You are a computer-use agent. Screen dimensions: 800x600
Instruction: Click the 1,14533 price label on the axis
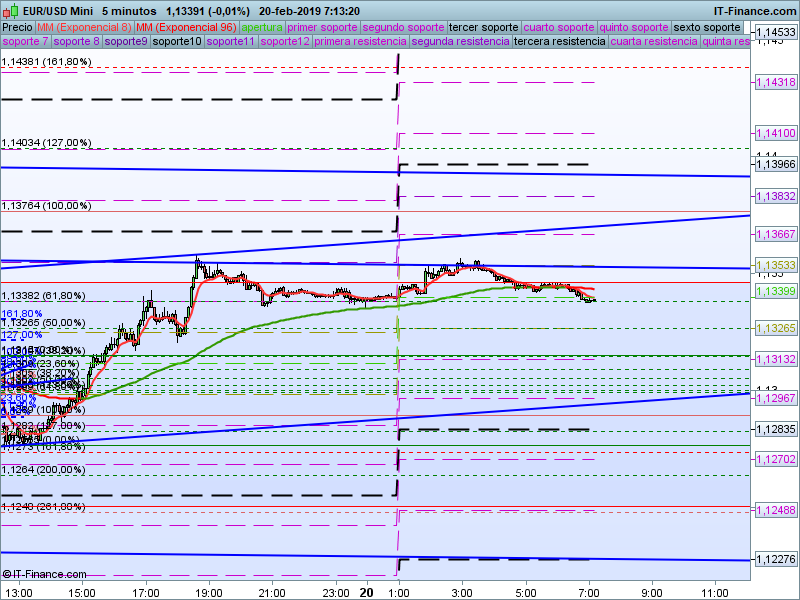point(776,33)
